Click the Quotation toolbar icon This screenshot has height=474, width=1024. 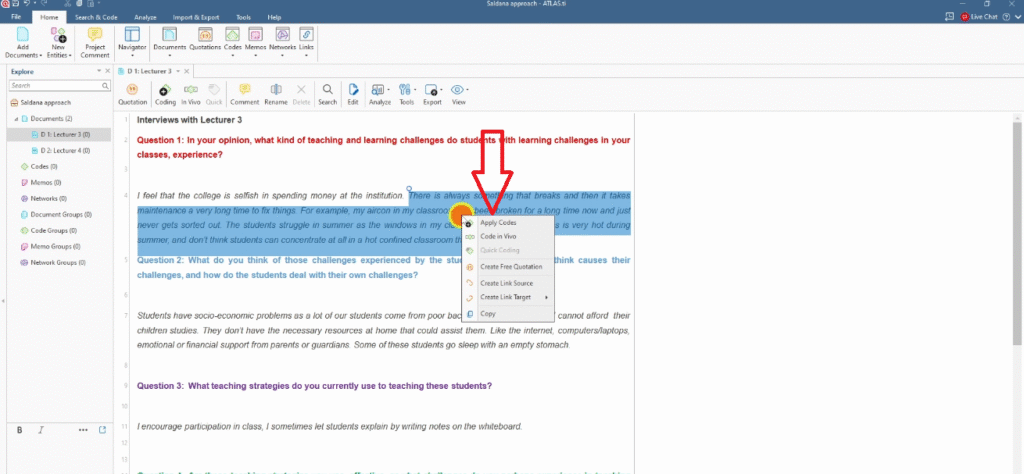pyautogui.click(x=132, y=93)
